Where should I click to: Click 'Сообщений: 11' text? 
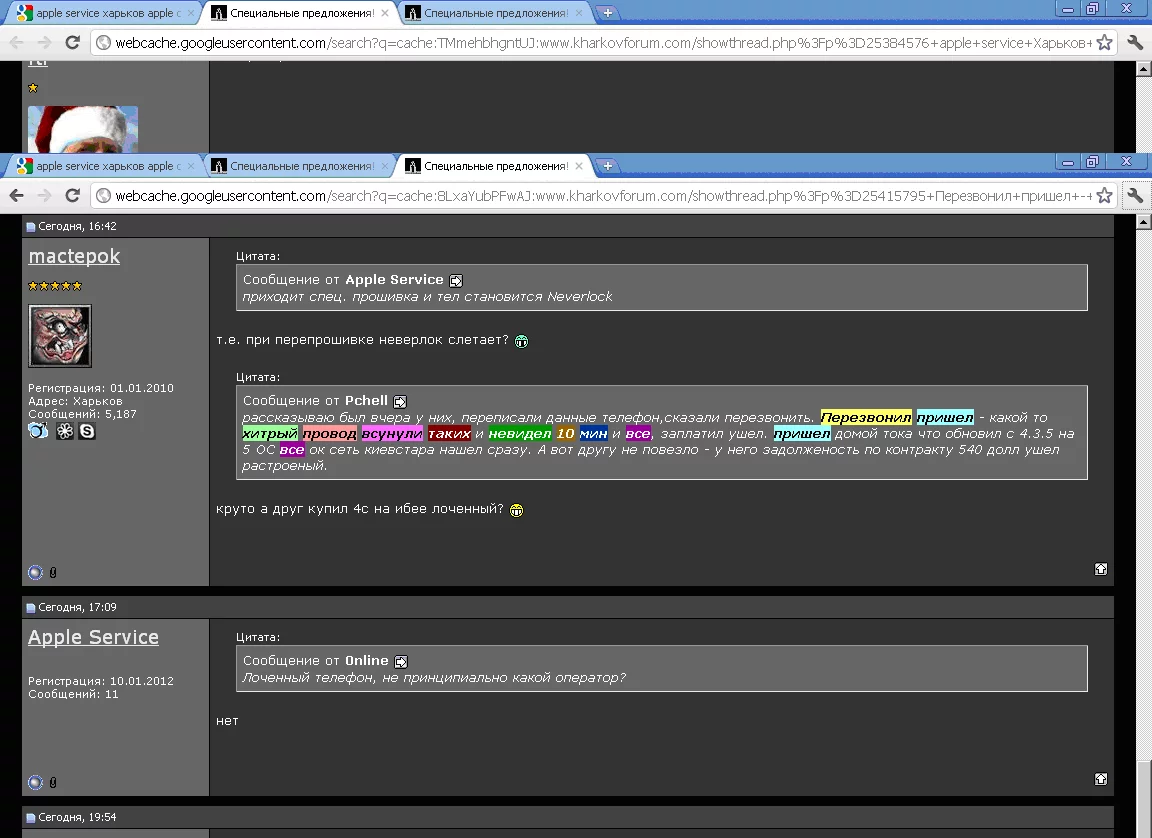click(x=73, y=694)
